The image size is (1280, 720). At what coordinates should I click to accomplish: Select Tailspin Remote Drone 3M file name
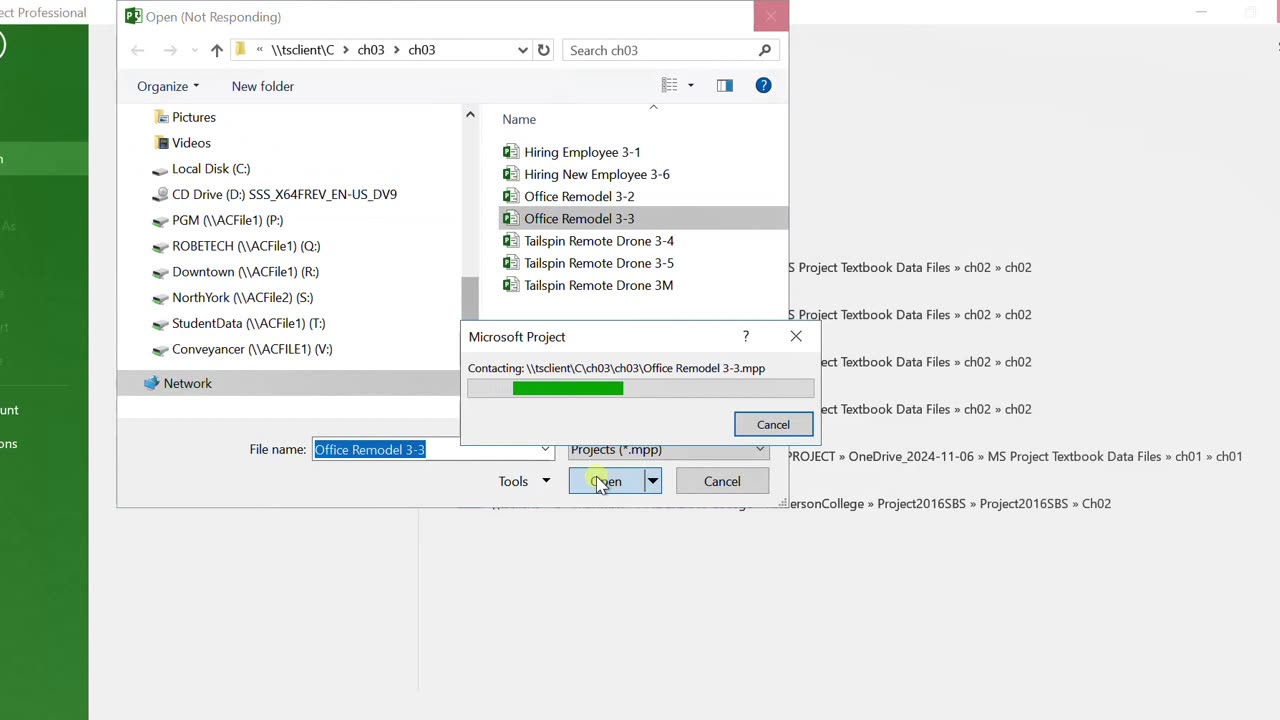pyautogui.click(x=598, y=285)
